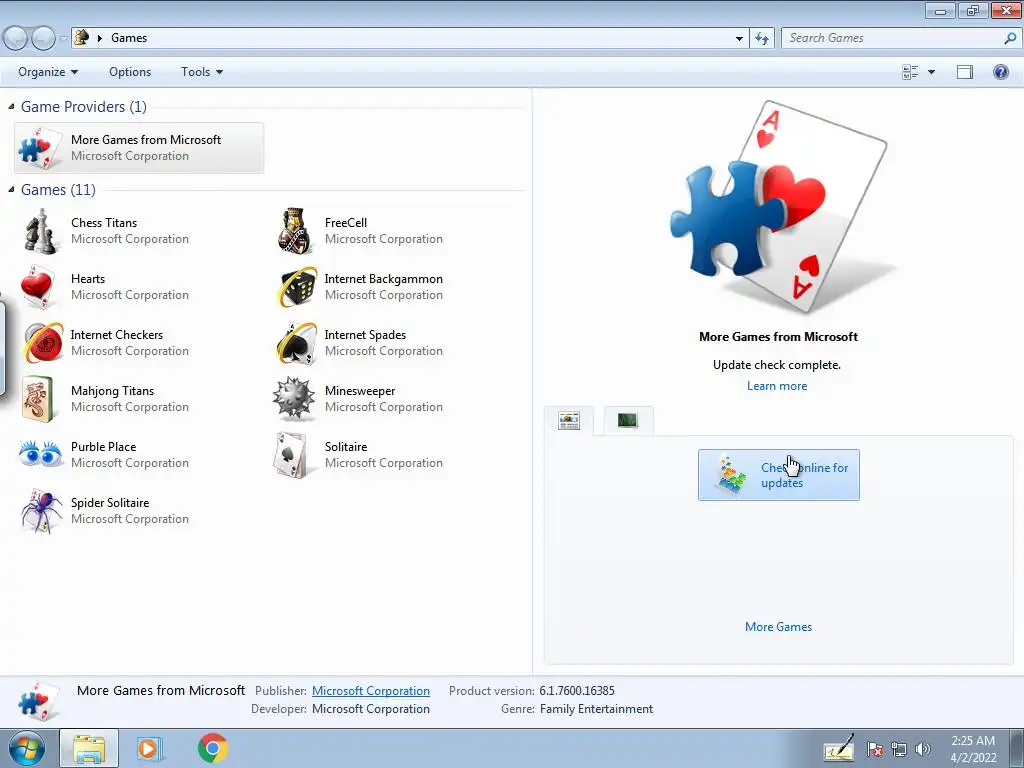The image size is (1024, 768).
Task: Select the Internet Backgammon dice icon
Action: [x=296, y=287]
